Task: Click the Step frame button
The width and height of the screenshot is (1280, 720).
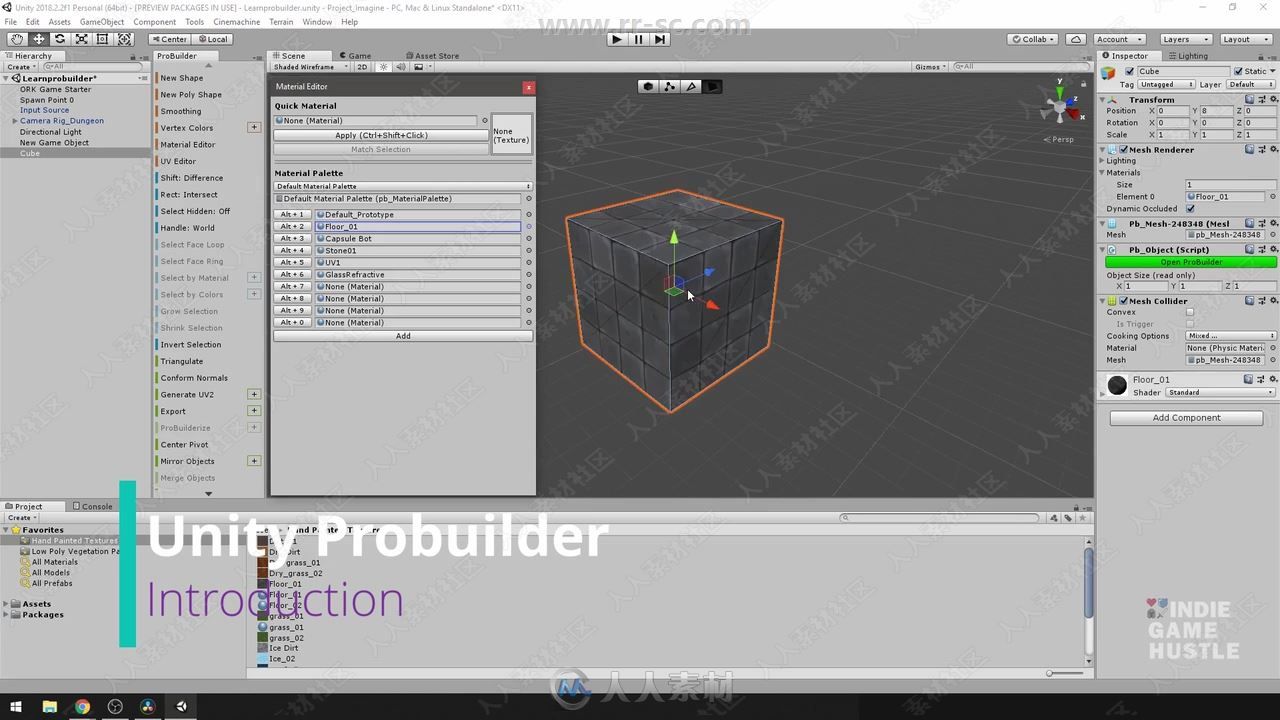Action: click(660, 39)
